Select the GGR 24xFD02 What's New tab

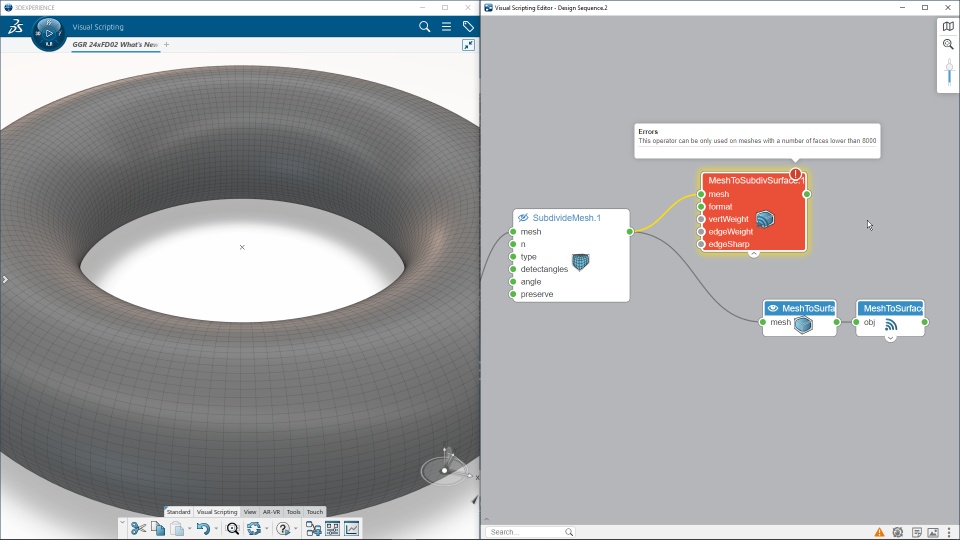click(115, 44)
